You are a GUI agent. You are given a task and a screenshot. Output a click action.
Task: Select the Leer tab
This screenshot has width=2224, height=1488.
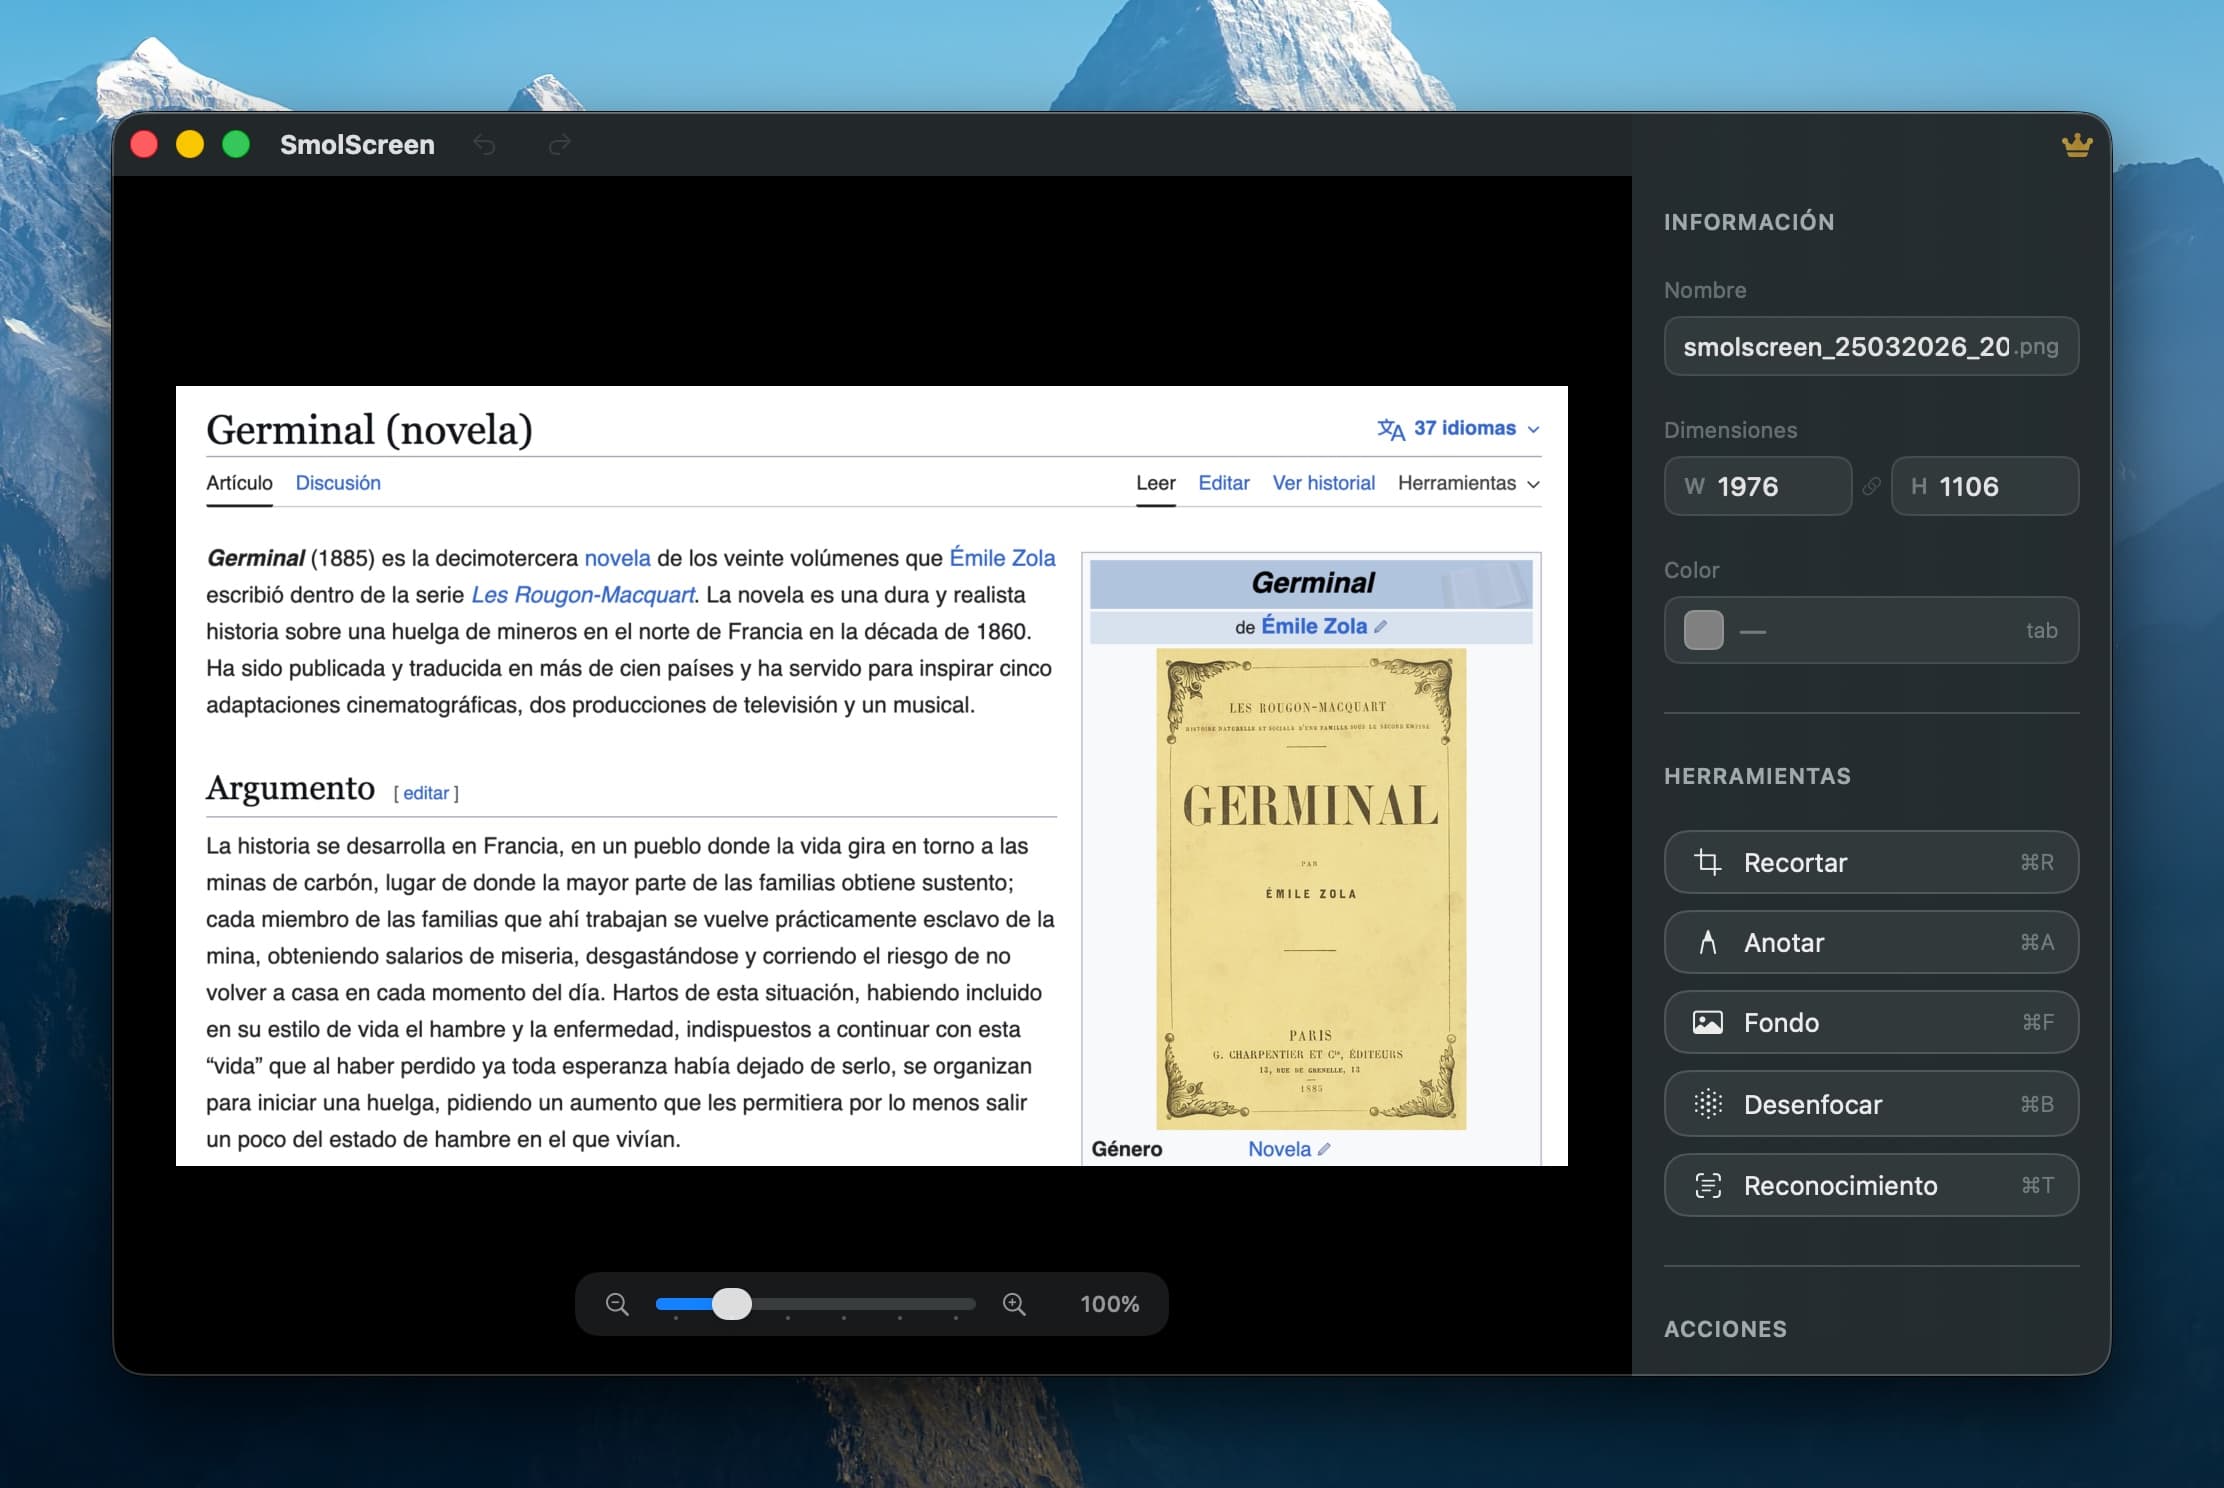pos(1155,483)
